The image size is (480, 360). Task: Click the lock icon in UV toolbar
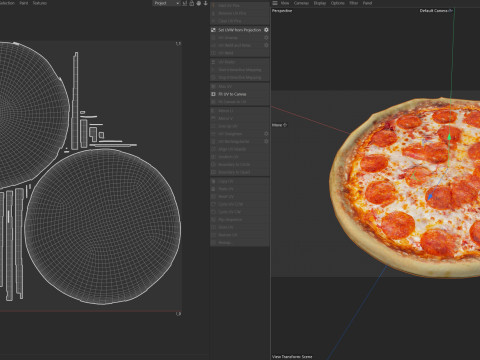(x=192, y=3)
